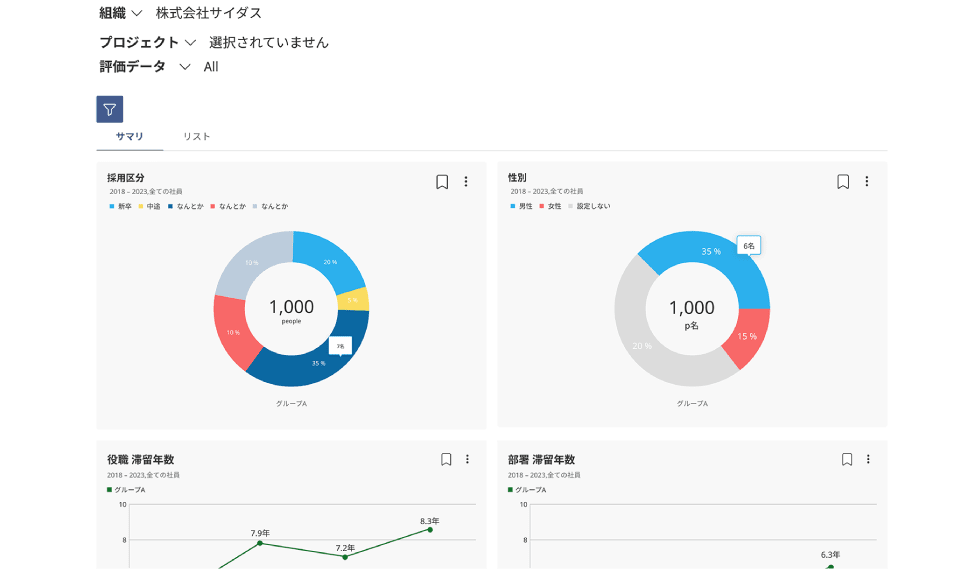Viewport: 963px width, 569px height.
Task: Expand the 組織 dropdown chevron
Action: pyautogui.click(x=137, y=13)
